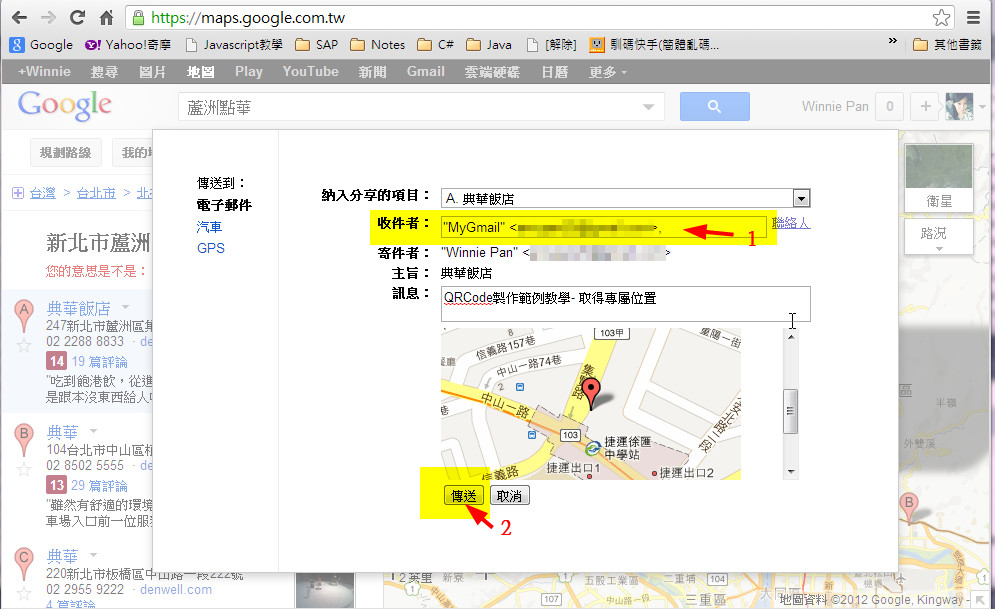Click the browser forward arrow
This screenshot has height=609, width=995.
click(x=48, y=17)
